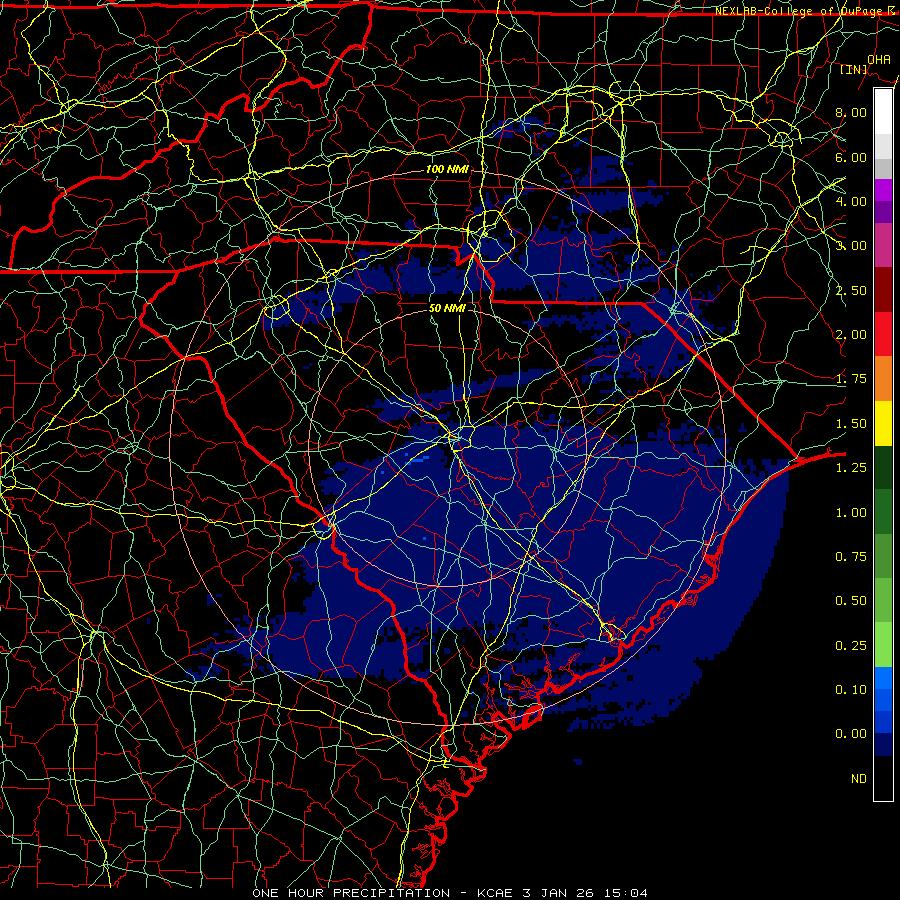The image size is (900, 900).
Task: Click the 0.10 legend value
Action: click(x=851, y=690)
